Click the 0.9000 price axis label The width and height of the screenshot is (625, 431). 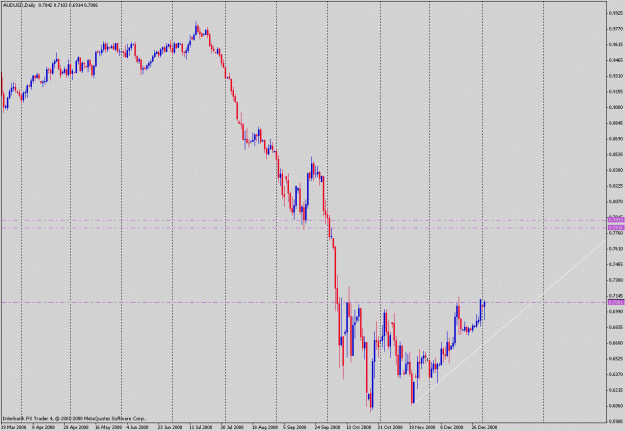[x=616, y=107]
